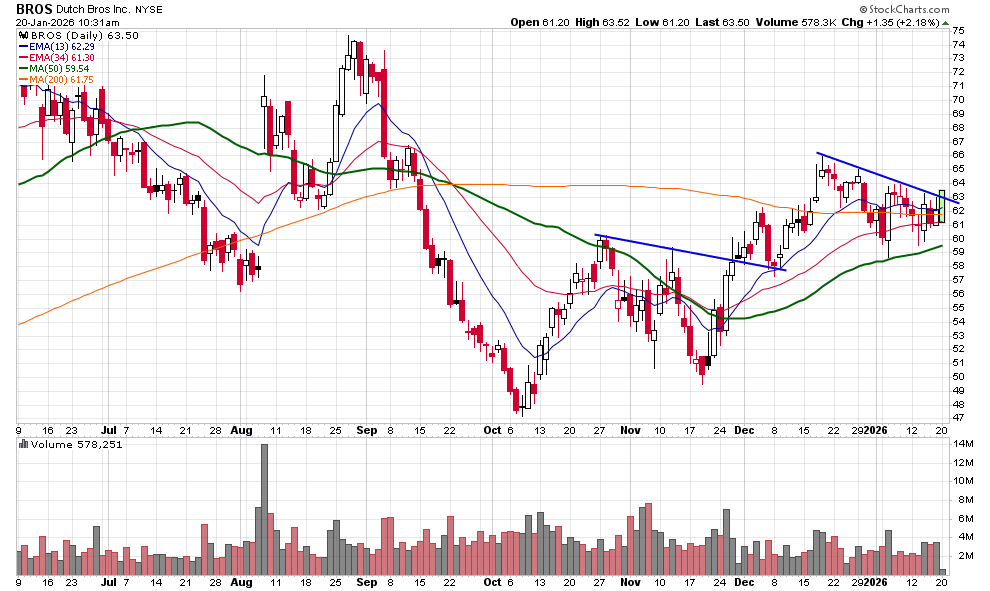Click the 20-Jan-2026 10:31am timestamp
Screen dimensions: 990x591
pos(68,22)
